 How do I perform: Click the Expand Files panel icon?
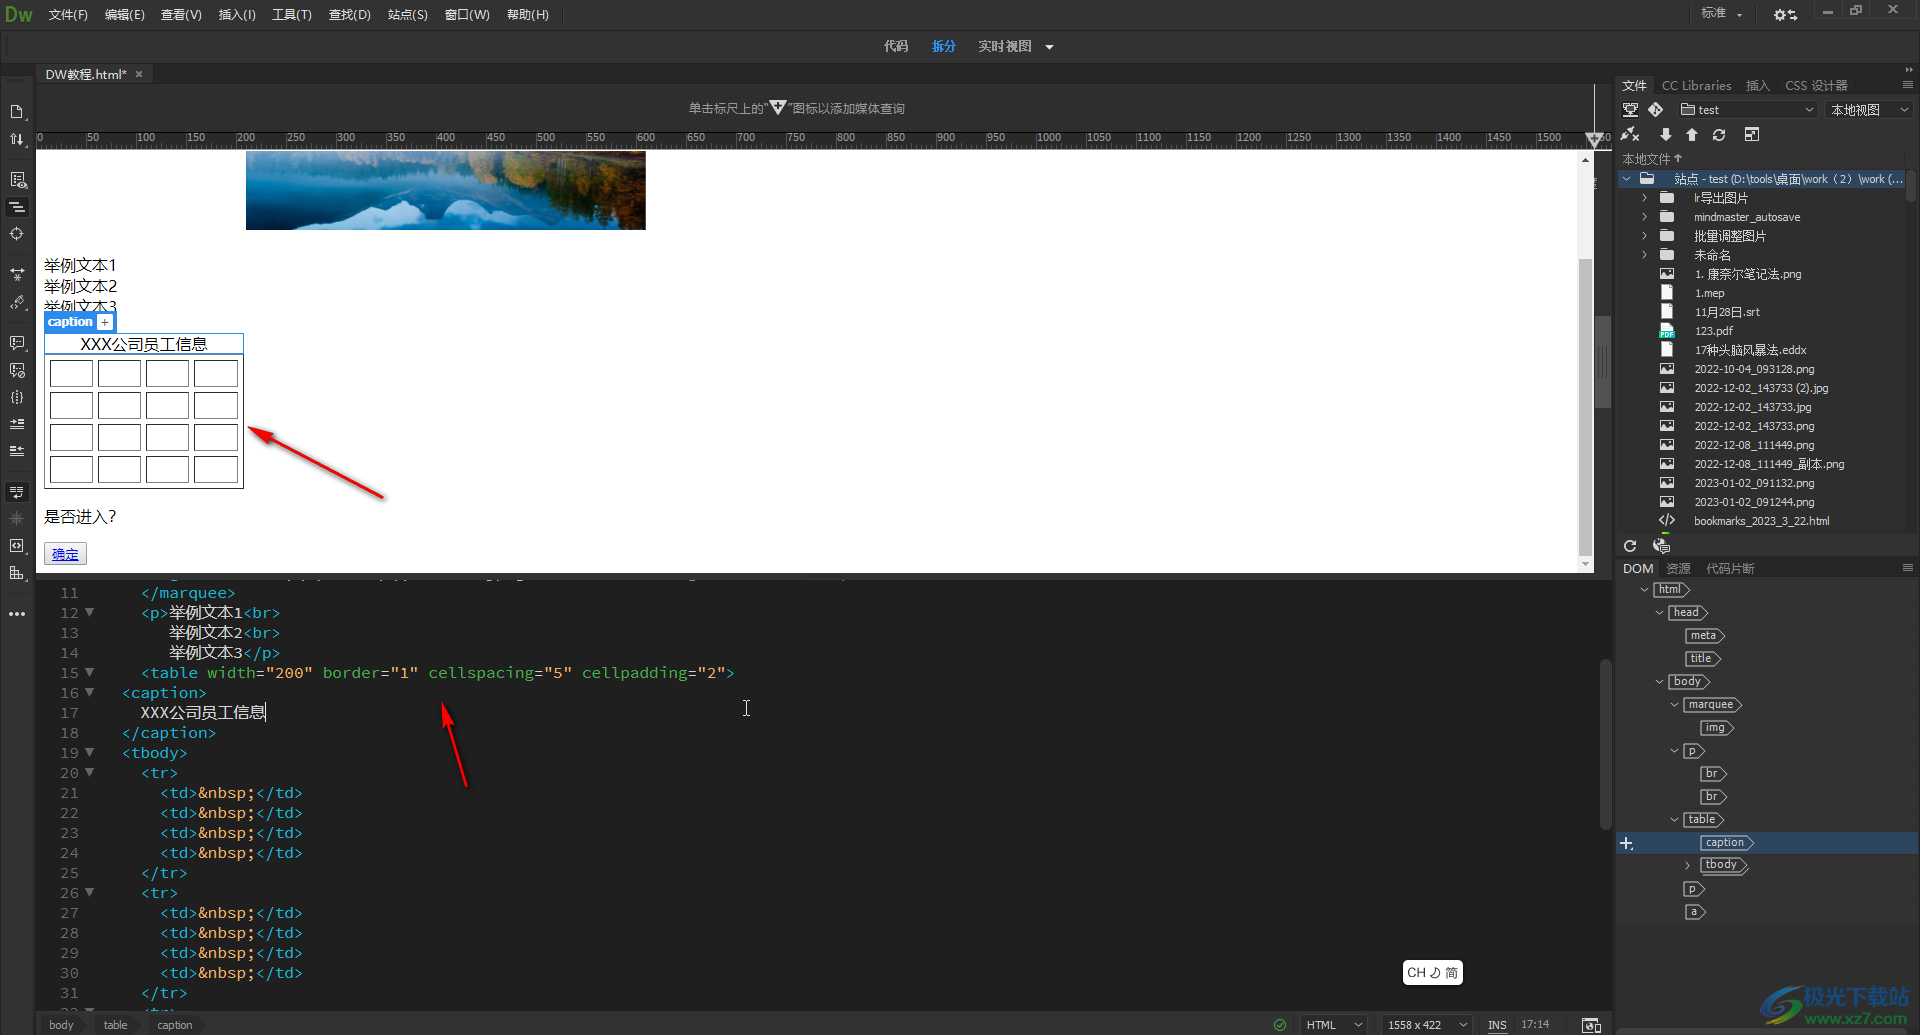tap(1752, 135)
